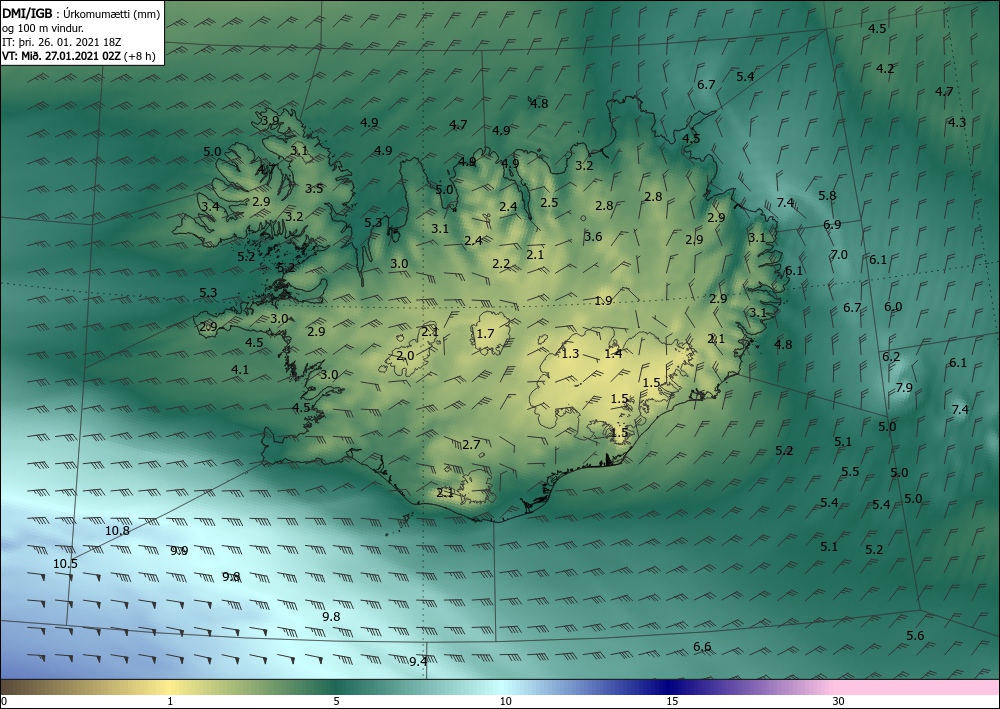
Task: Click the 6.6 value on the map
Action: pos(702,647)
